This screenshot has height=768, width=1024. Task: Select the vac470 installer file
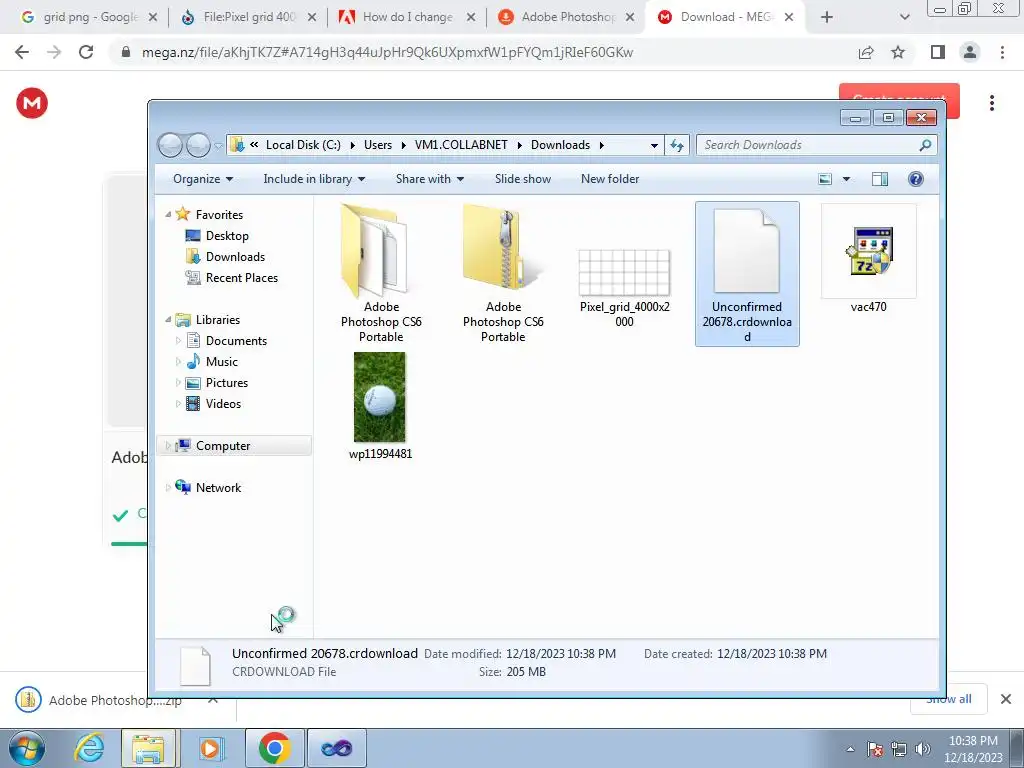869,259
